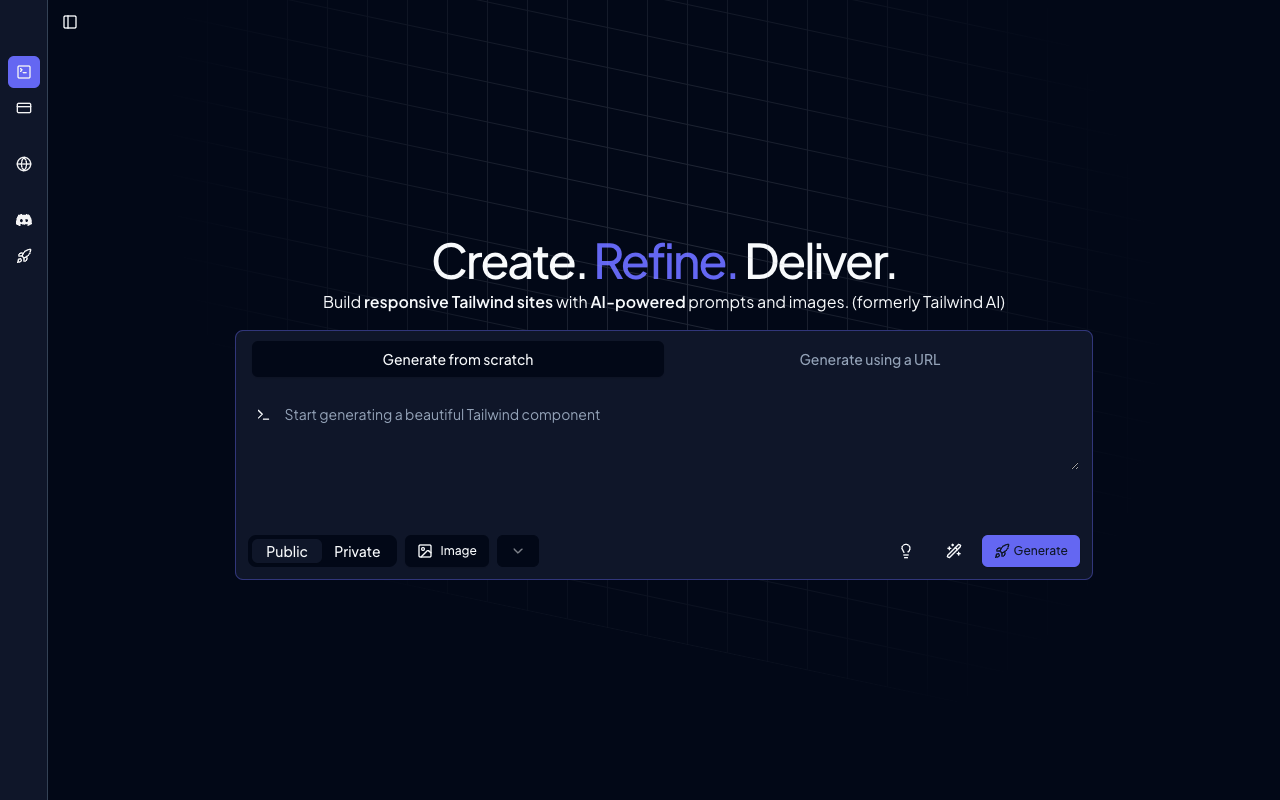Screen dimensions: 1280x800
Task: Toggle the sidebar panel icon
Action: click(70, 22)
